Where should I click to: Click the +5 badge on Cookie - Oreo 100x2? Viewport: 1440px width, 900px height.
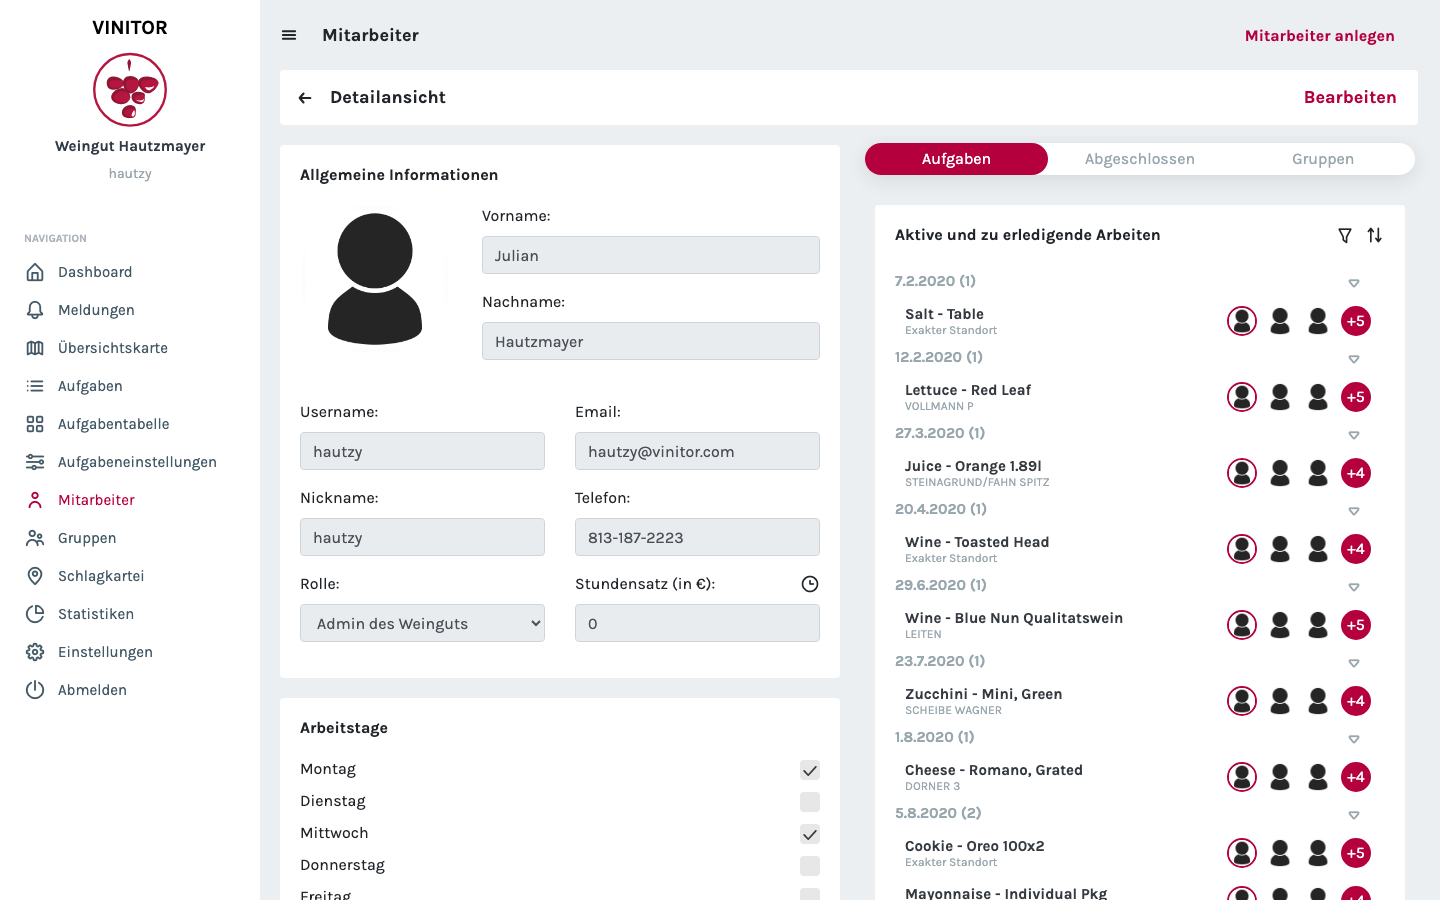click(1356, 853)
